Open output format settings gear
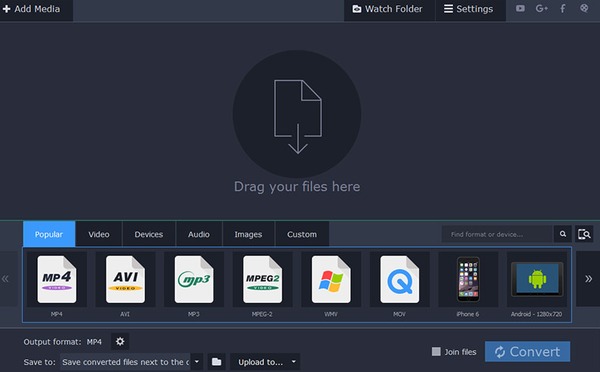600x372 pixels. tap(120, 341)
